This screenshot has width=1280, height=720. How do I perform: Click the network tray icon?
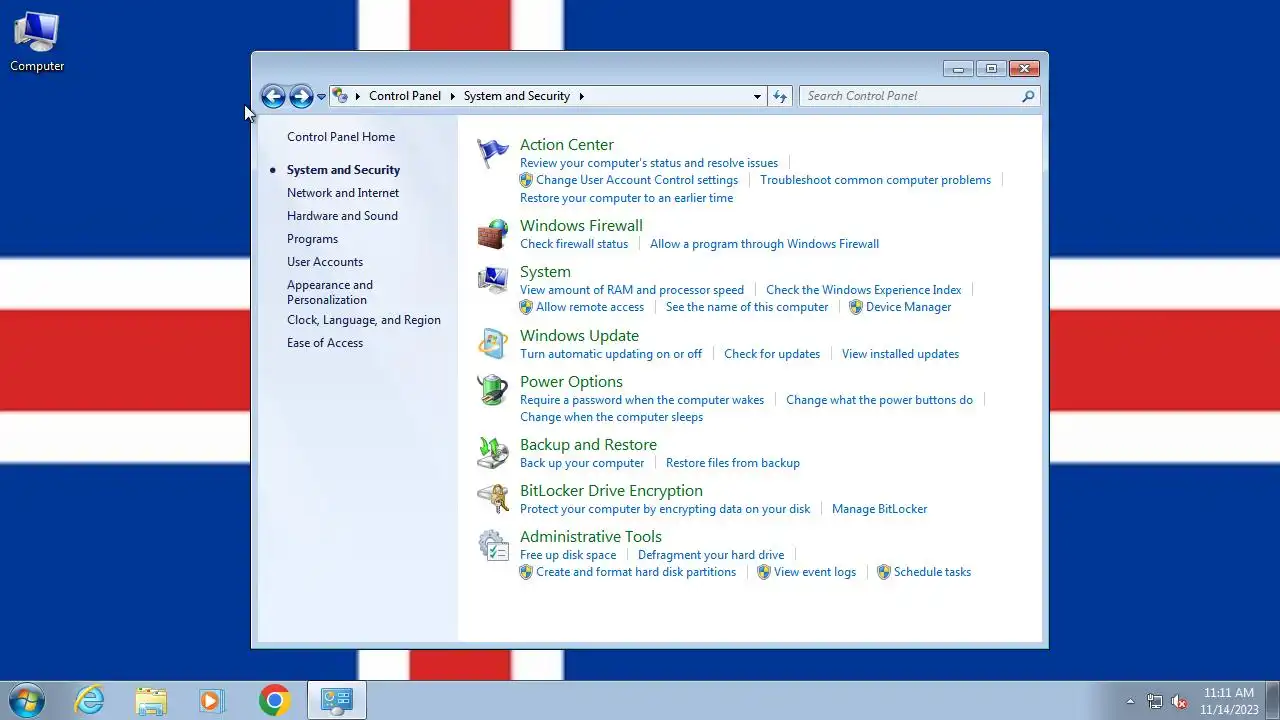coord(1155,701)
